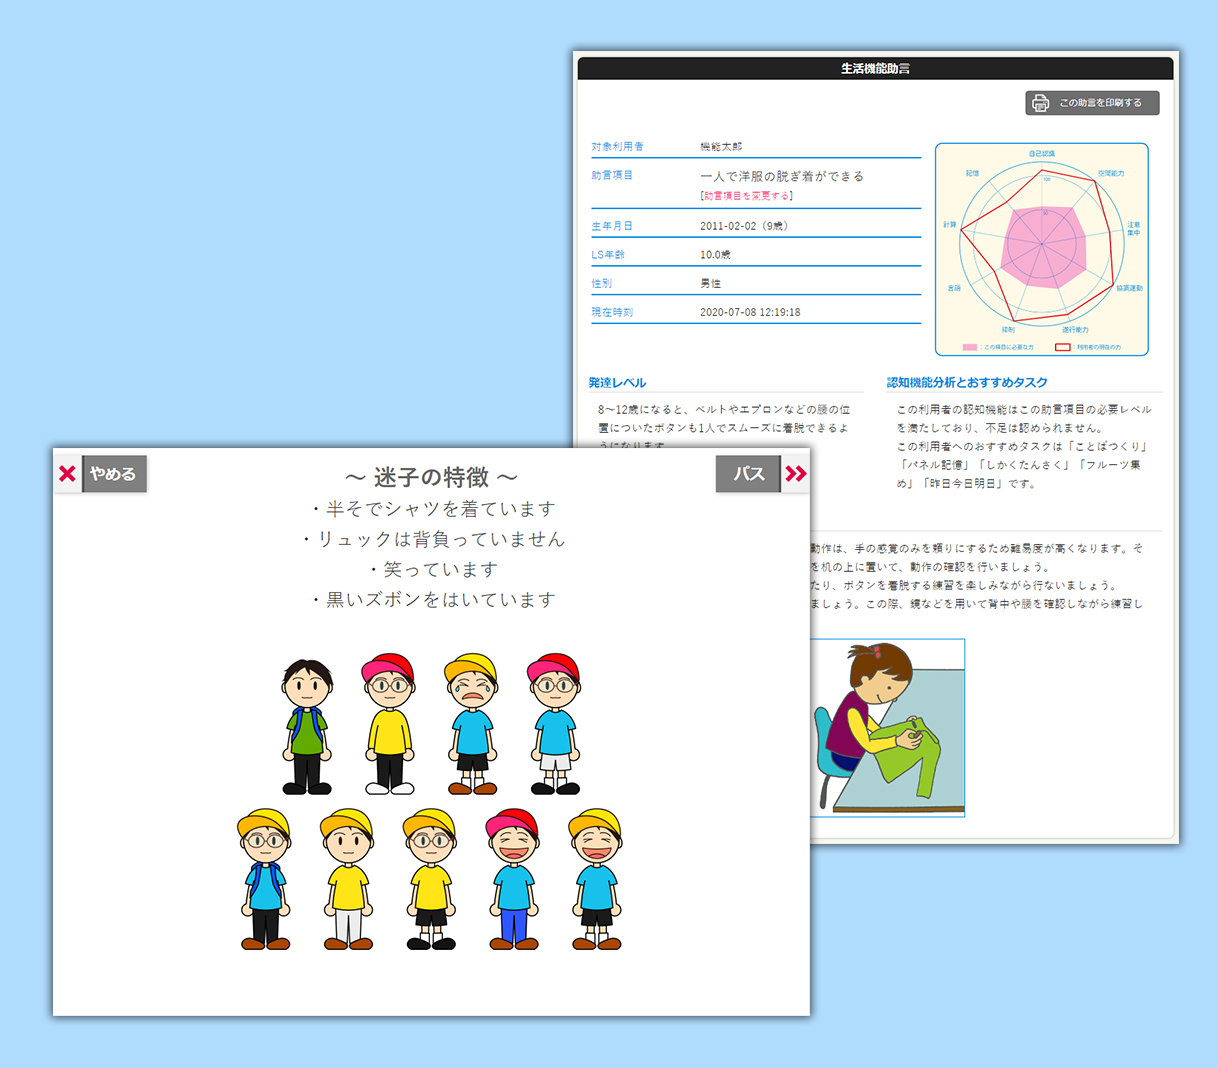Pick the yellow-shirt boy with white pants
The height and width of the screenshot is (1068, 1218).
(348, 879)
